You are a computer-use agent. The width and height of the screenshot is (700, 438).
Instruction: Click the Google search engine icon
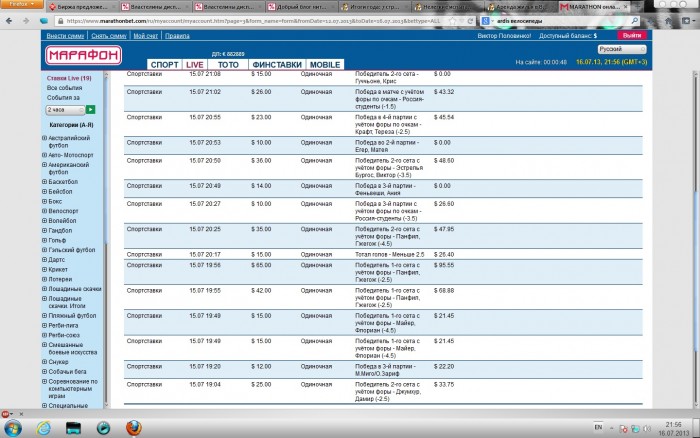tap(486, 21)
